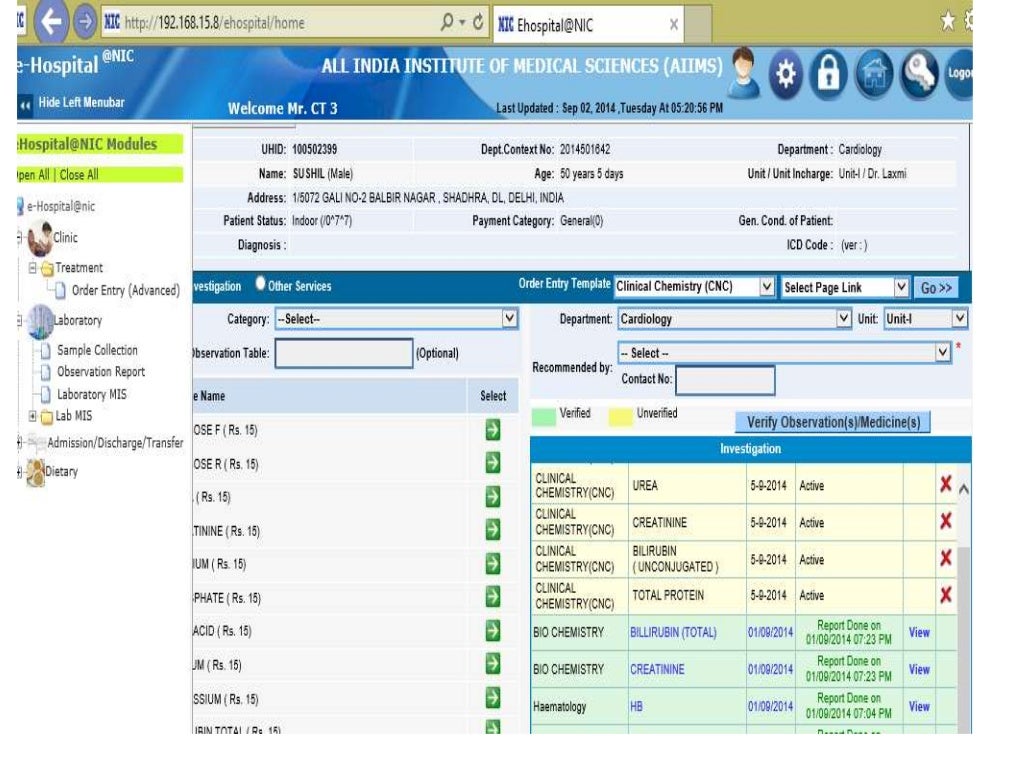
Task: Remove CREATININE investigation with red X
Action: point(945,521)
